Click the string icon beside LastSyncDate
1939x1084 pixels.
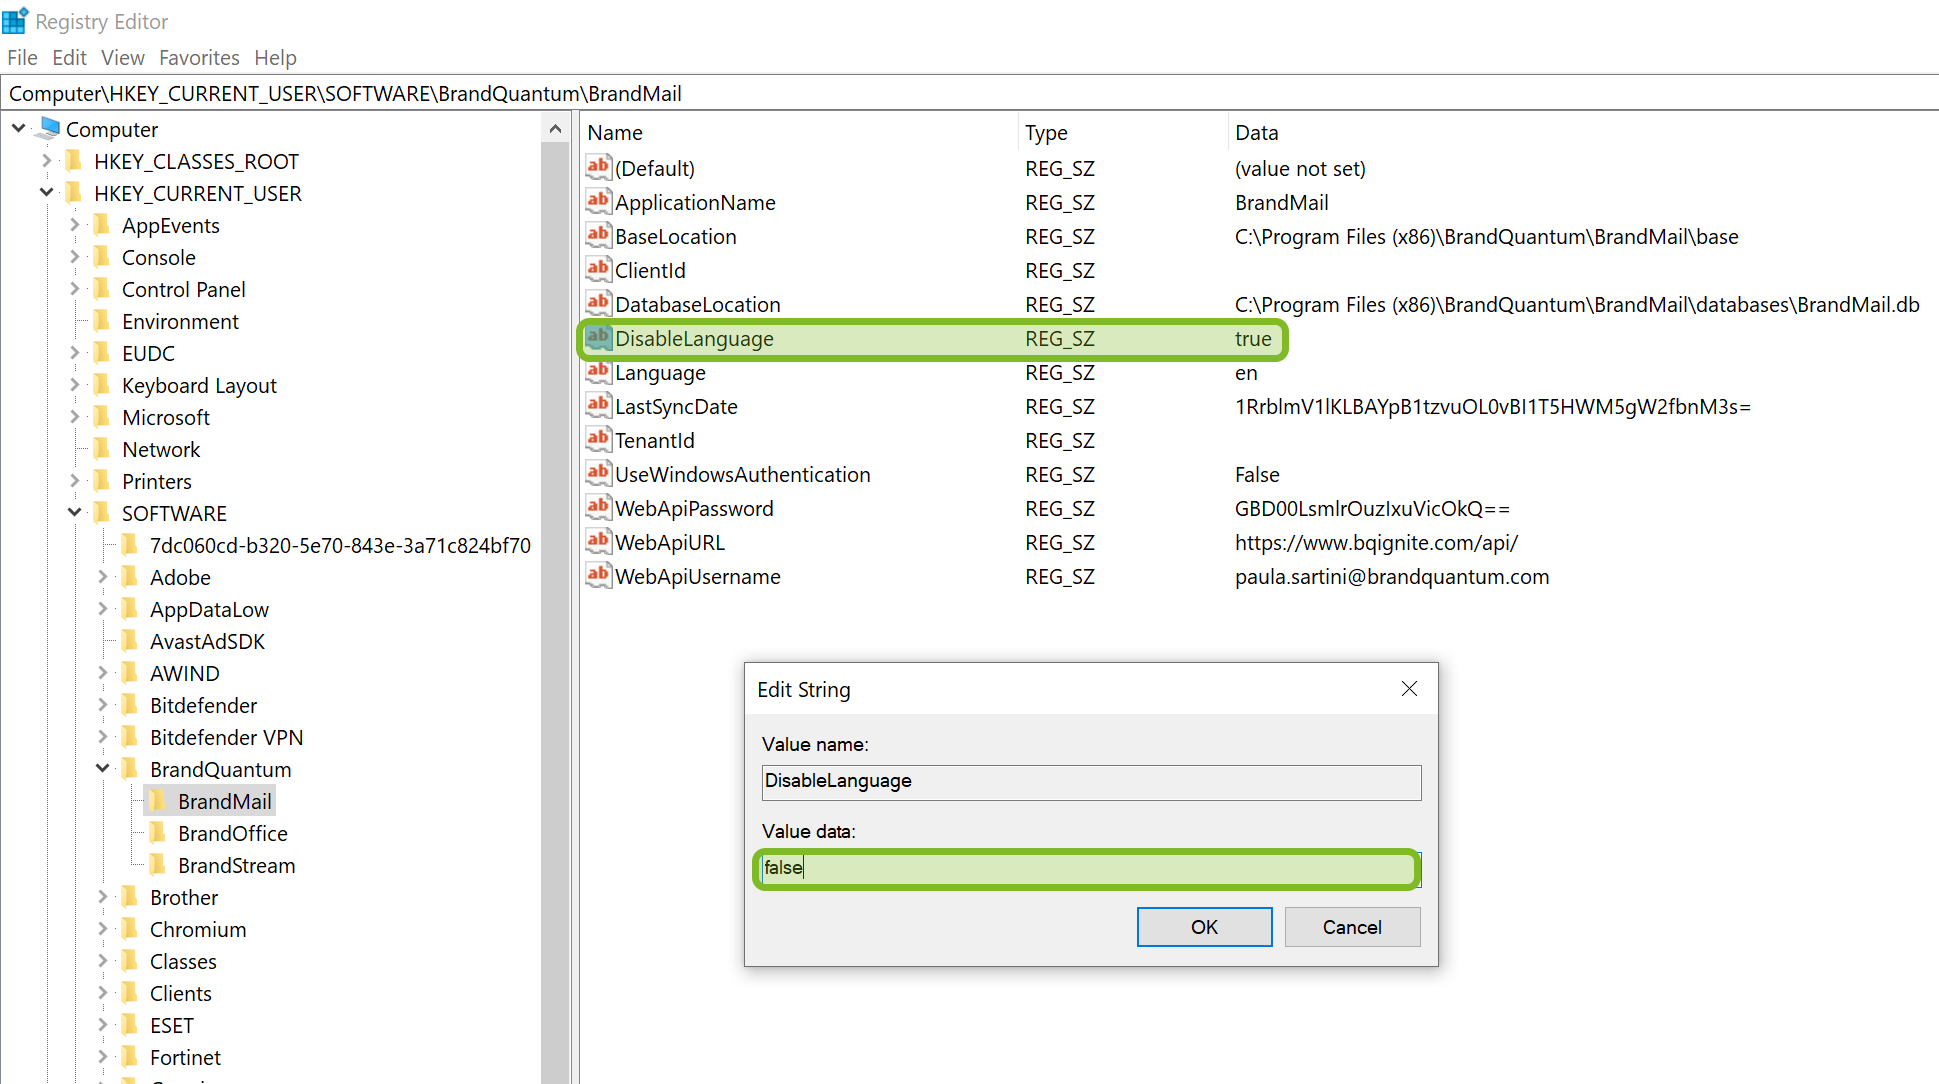[598, 405]
